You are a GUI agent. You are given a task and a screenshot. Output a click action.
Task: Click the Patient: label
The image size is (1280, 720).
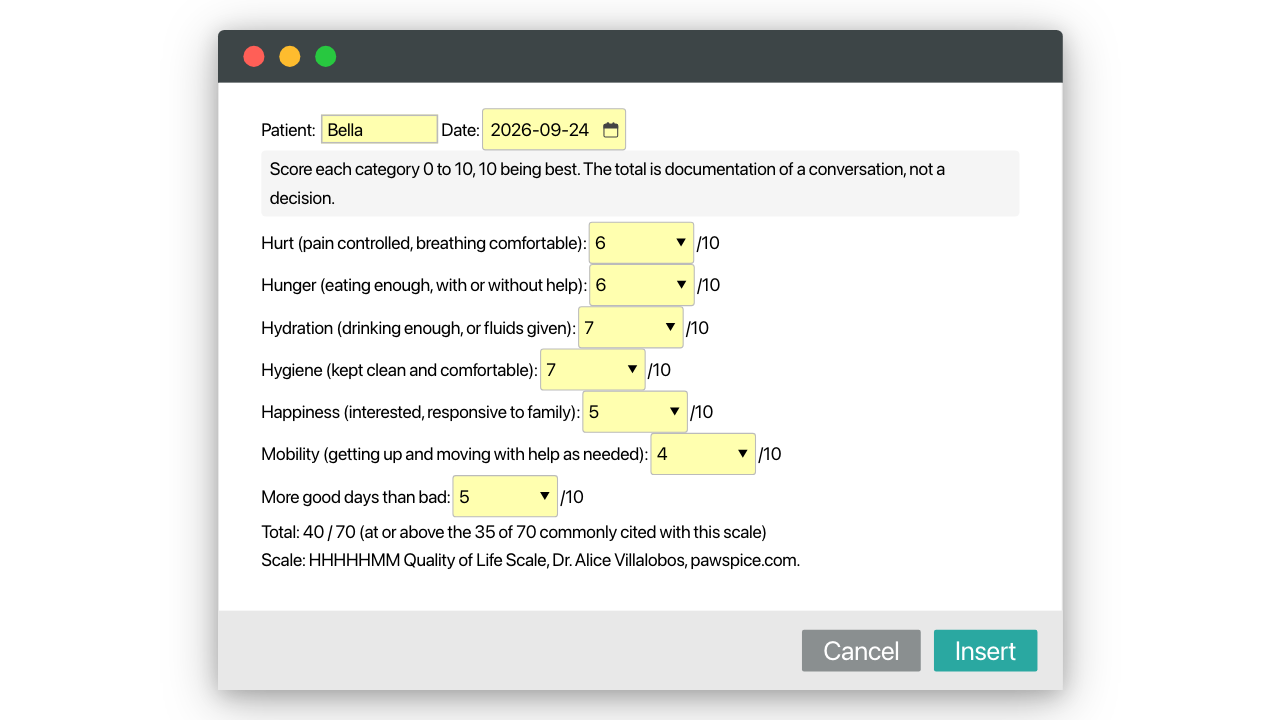[x=288, y=130]
